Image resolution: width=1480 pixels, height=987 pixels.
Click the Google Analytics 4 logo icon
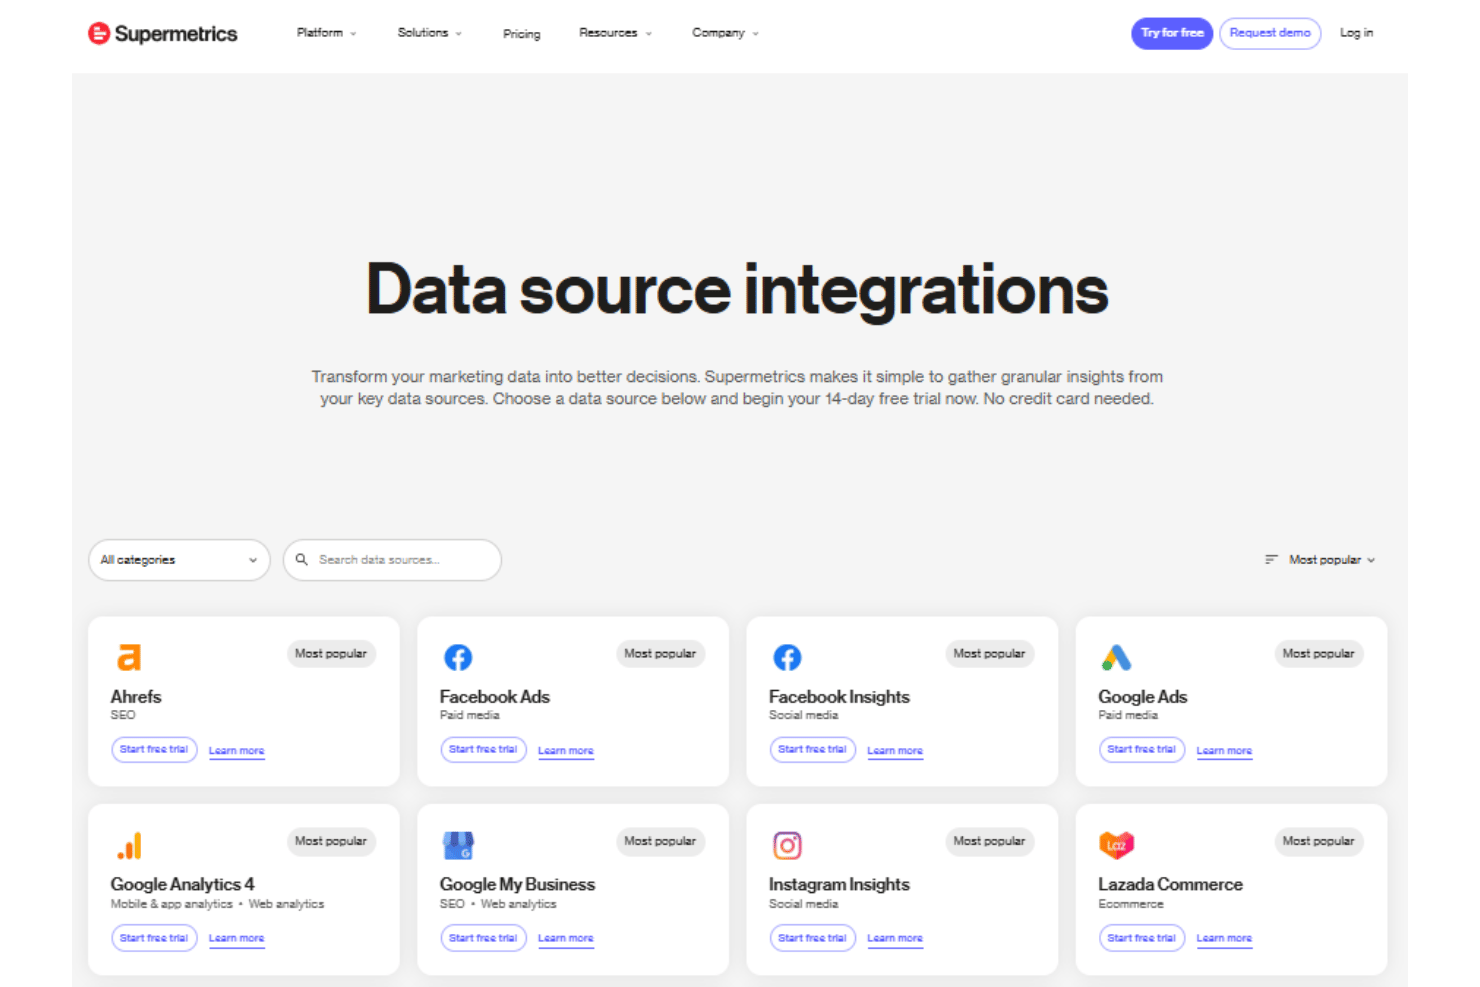129,846
